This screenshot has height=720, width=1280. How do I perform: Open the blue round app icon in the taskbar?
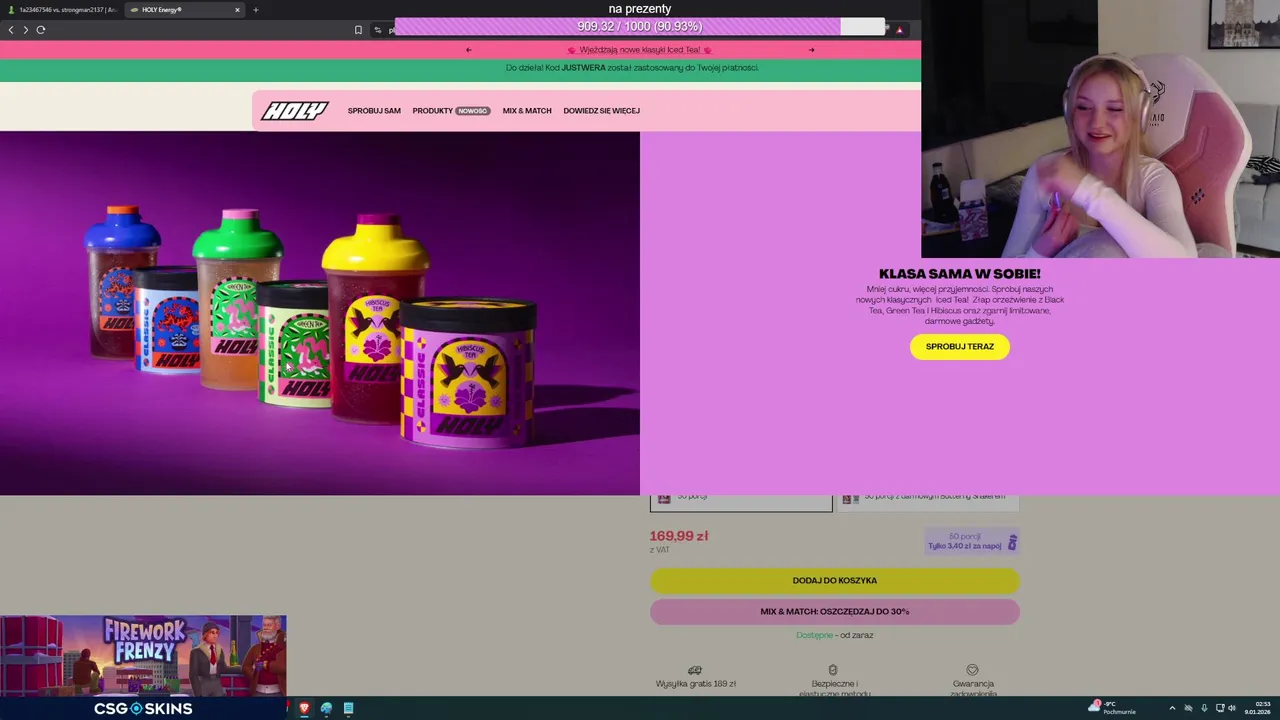[326, 708]
